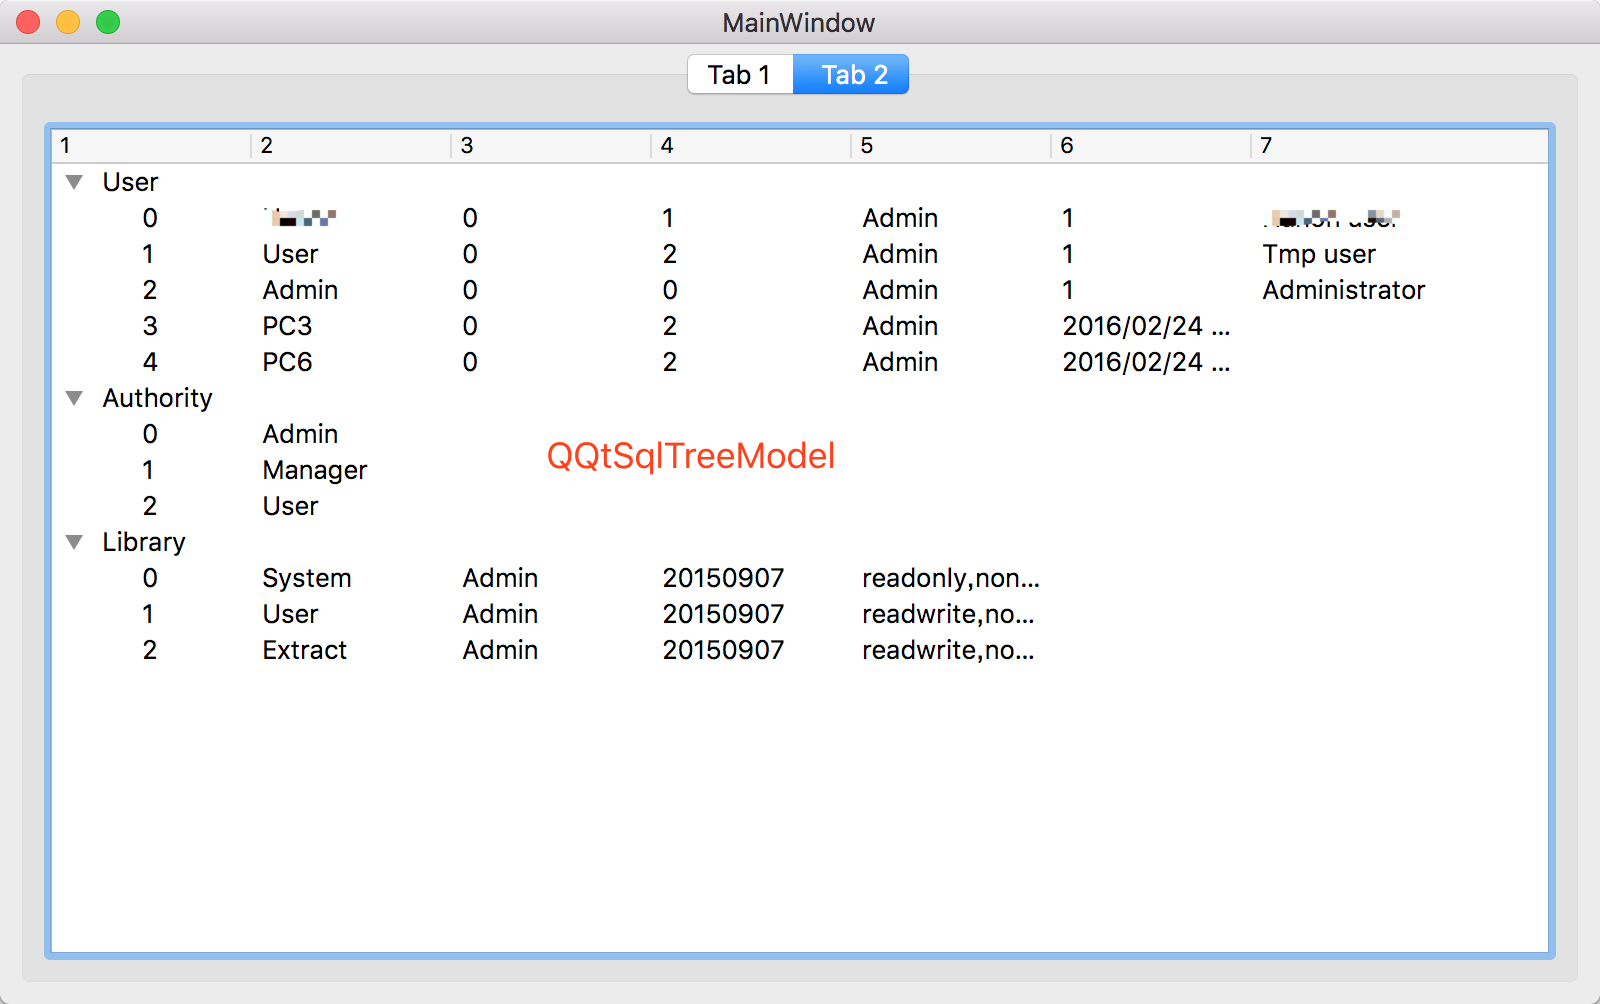Click '20150907' in Extract row

pyautogui.click(x=723, y=650)
